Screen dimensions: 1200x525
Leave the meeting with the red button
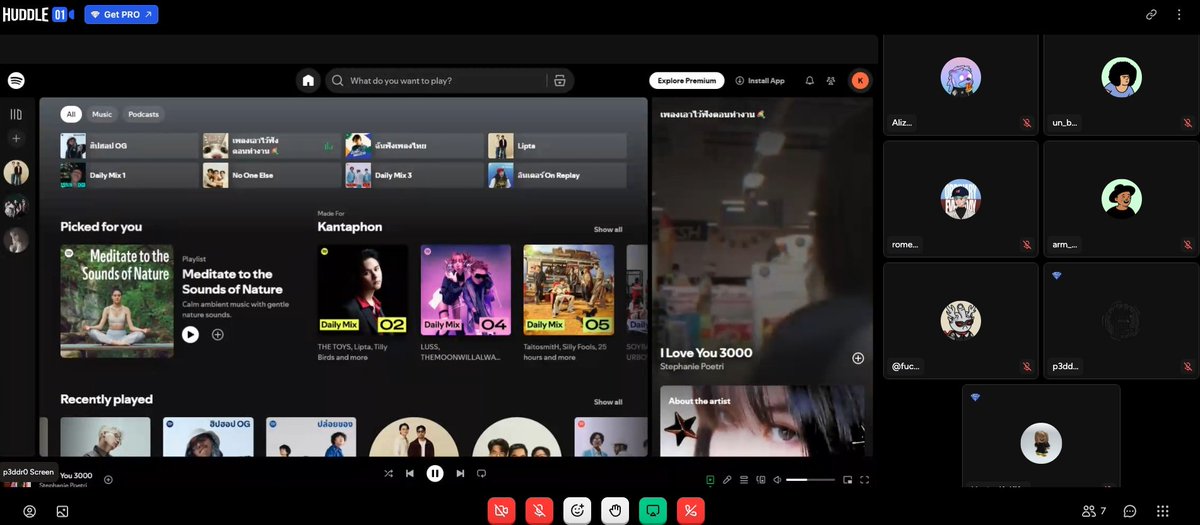tap(691, 510)
